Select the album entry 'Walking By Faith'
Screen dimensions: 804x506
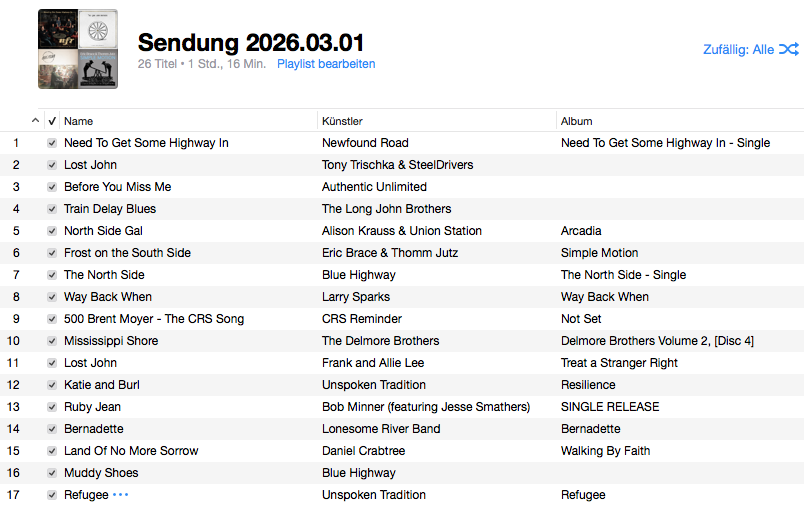tap(605, 451)
